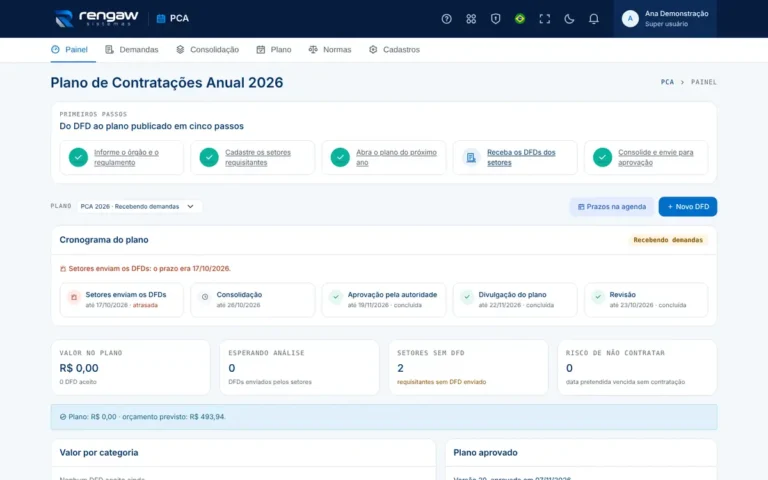Click the 'Plano aprovado' heading
The width and height of the screenshot is (768, 480).
pyautogui.click(x=485, y=453)
